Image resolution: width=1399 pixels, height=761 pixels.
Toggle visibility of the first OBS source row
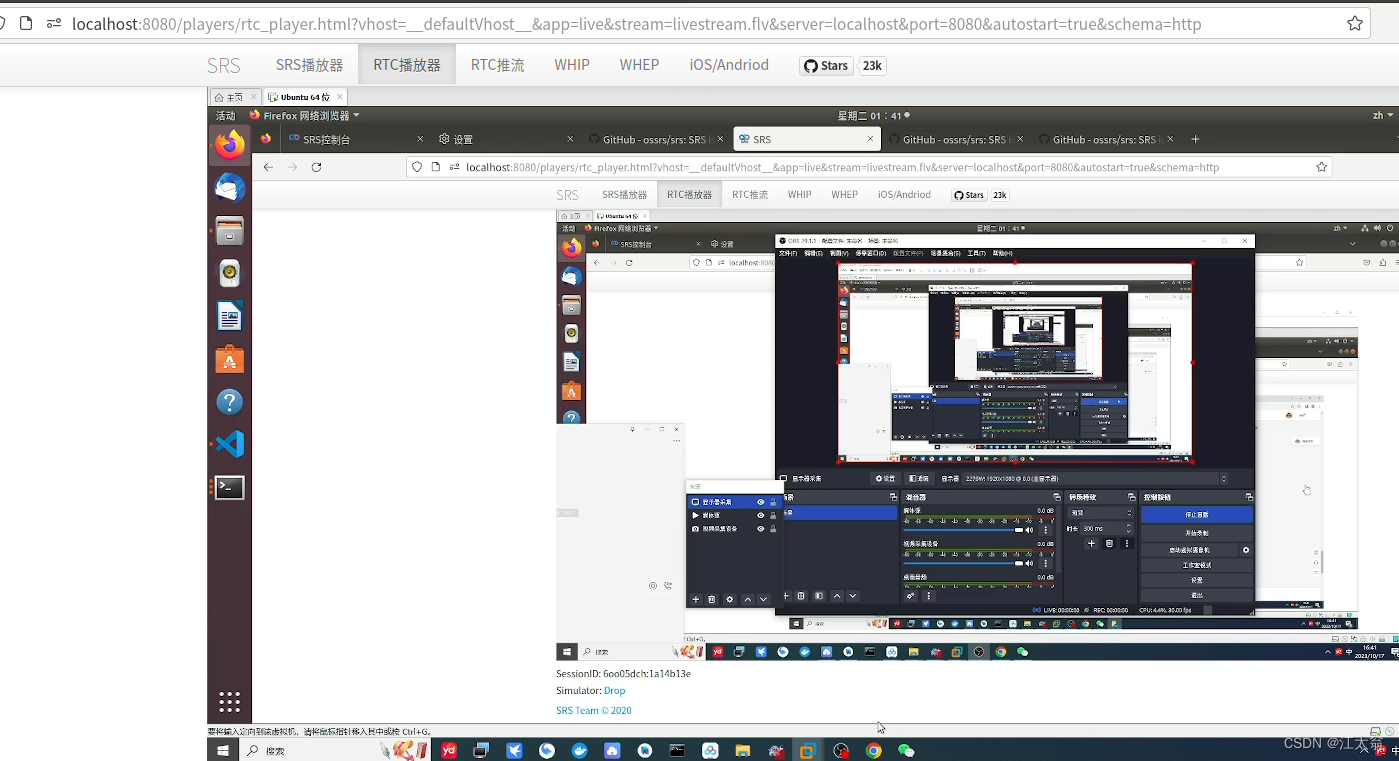760,502
